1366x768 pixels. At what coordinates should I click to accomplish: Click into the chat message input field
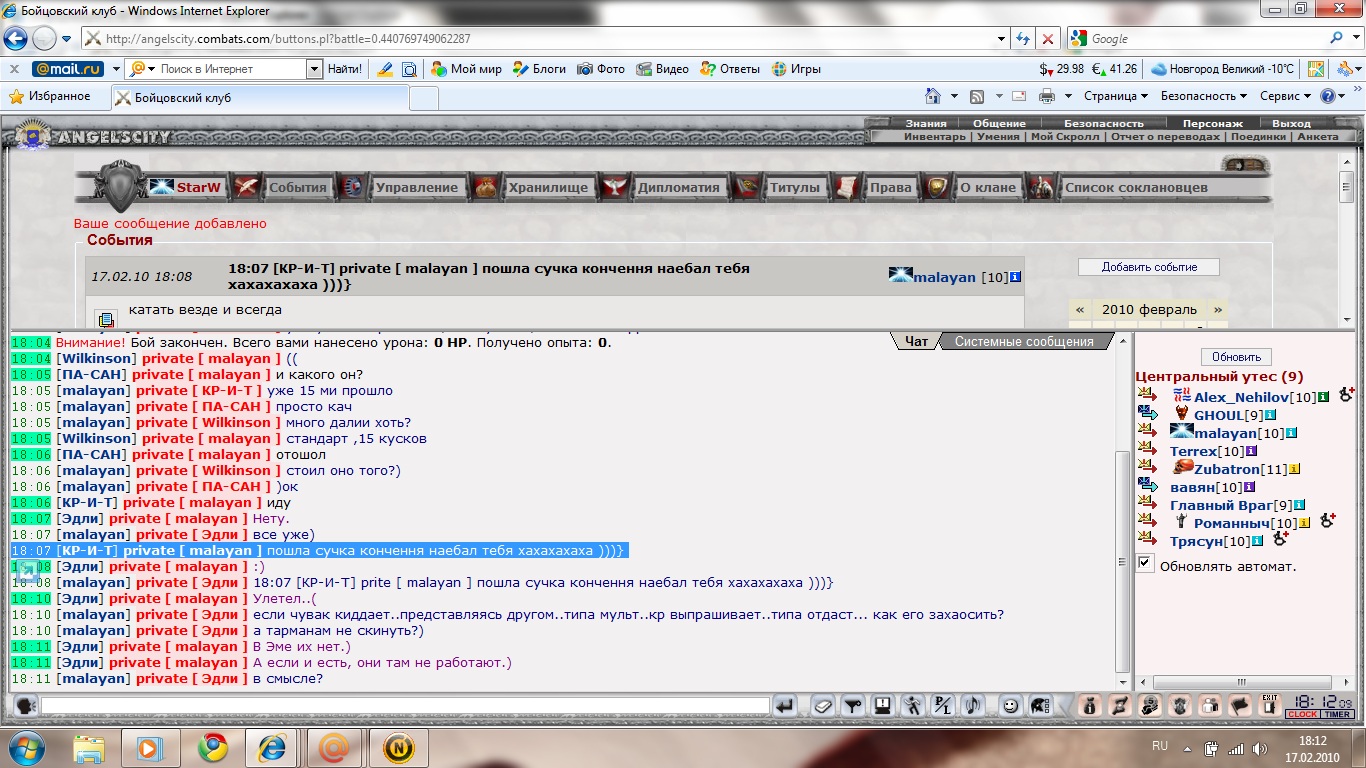(x=405, y=706)
